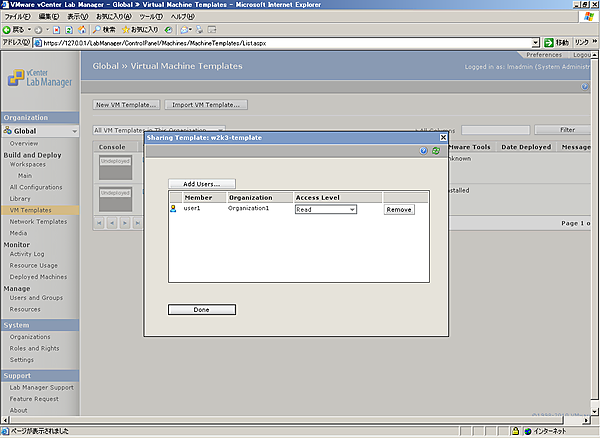Click the page help icon at top right
Screen dimensions: 600x438
click(585, 87)
